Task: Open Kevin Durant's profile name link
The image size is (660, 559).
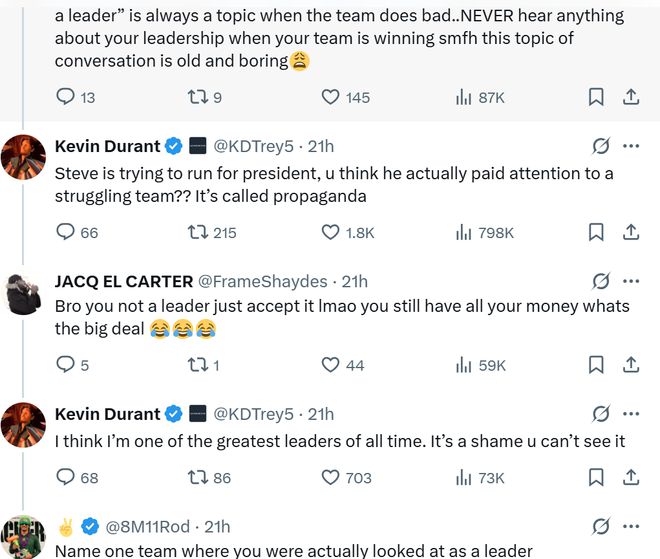Action: click(107, 146)
